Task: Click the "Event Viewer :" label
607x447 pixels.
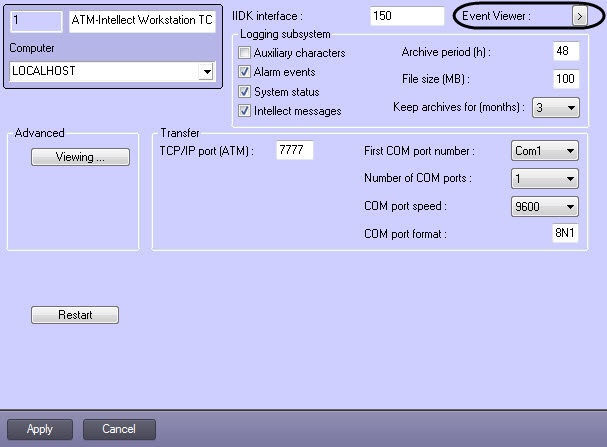Action: click(x=496, y=16)
